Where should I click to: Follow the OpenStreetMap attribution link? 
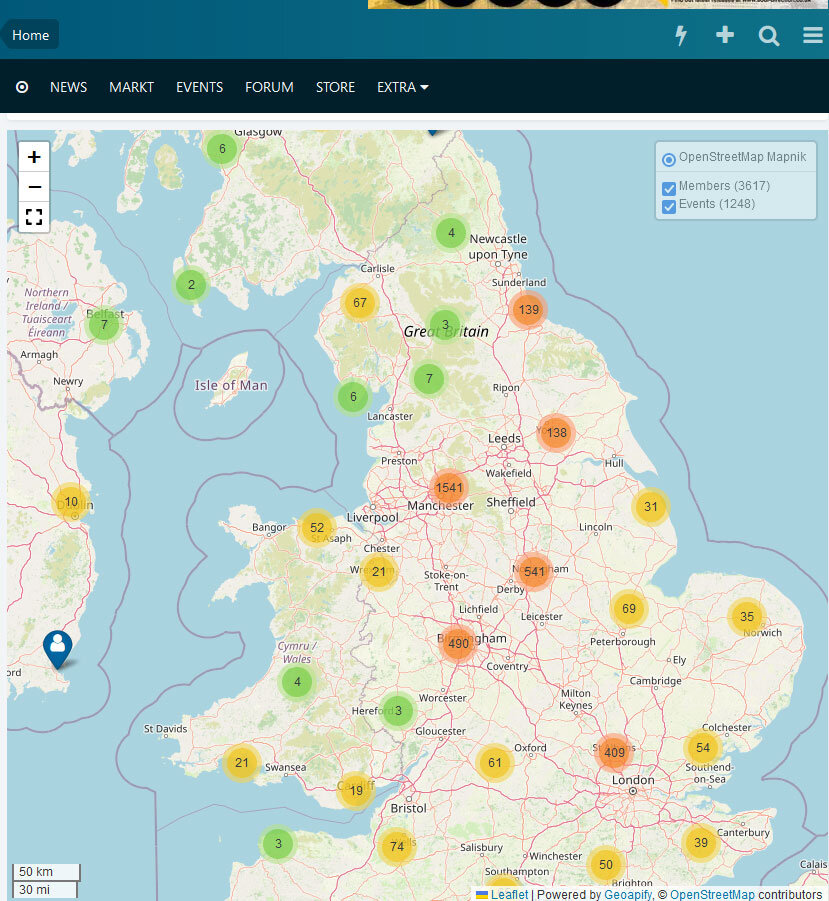[712, 895]
